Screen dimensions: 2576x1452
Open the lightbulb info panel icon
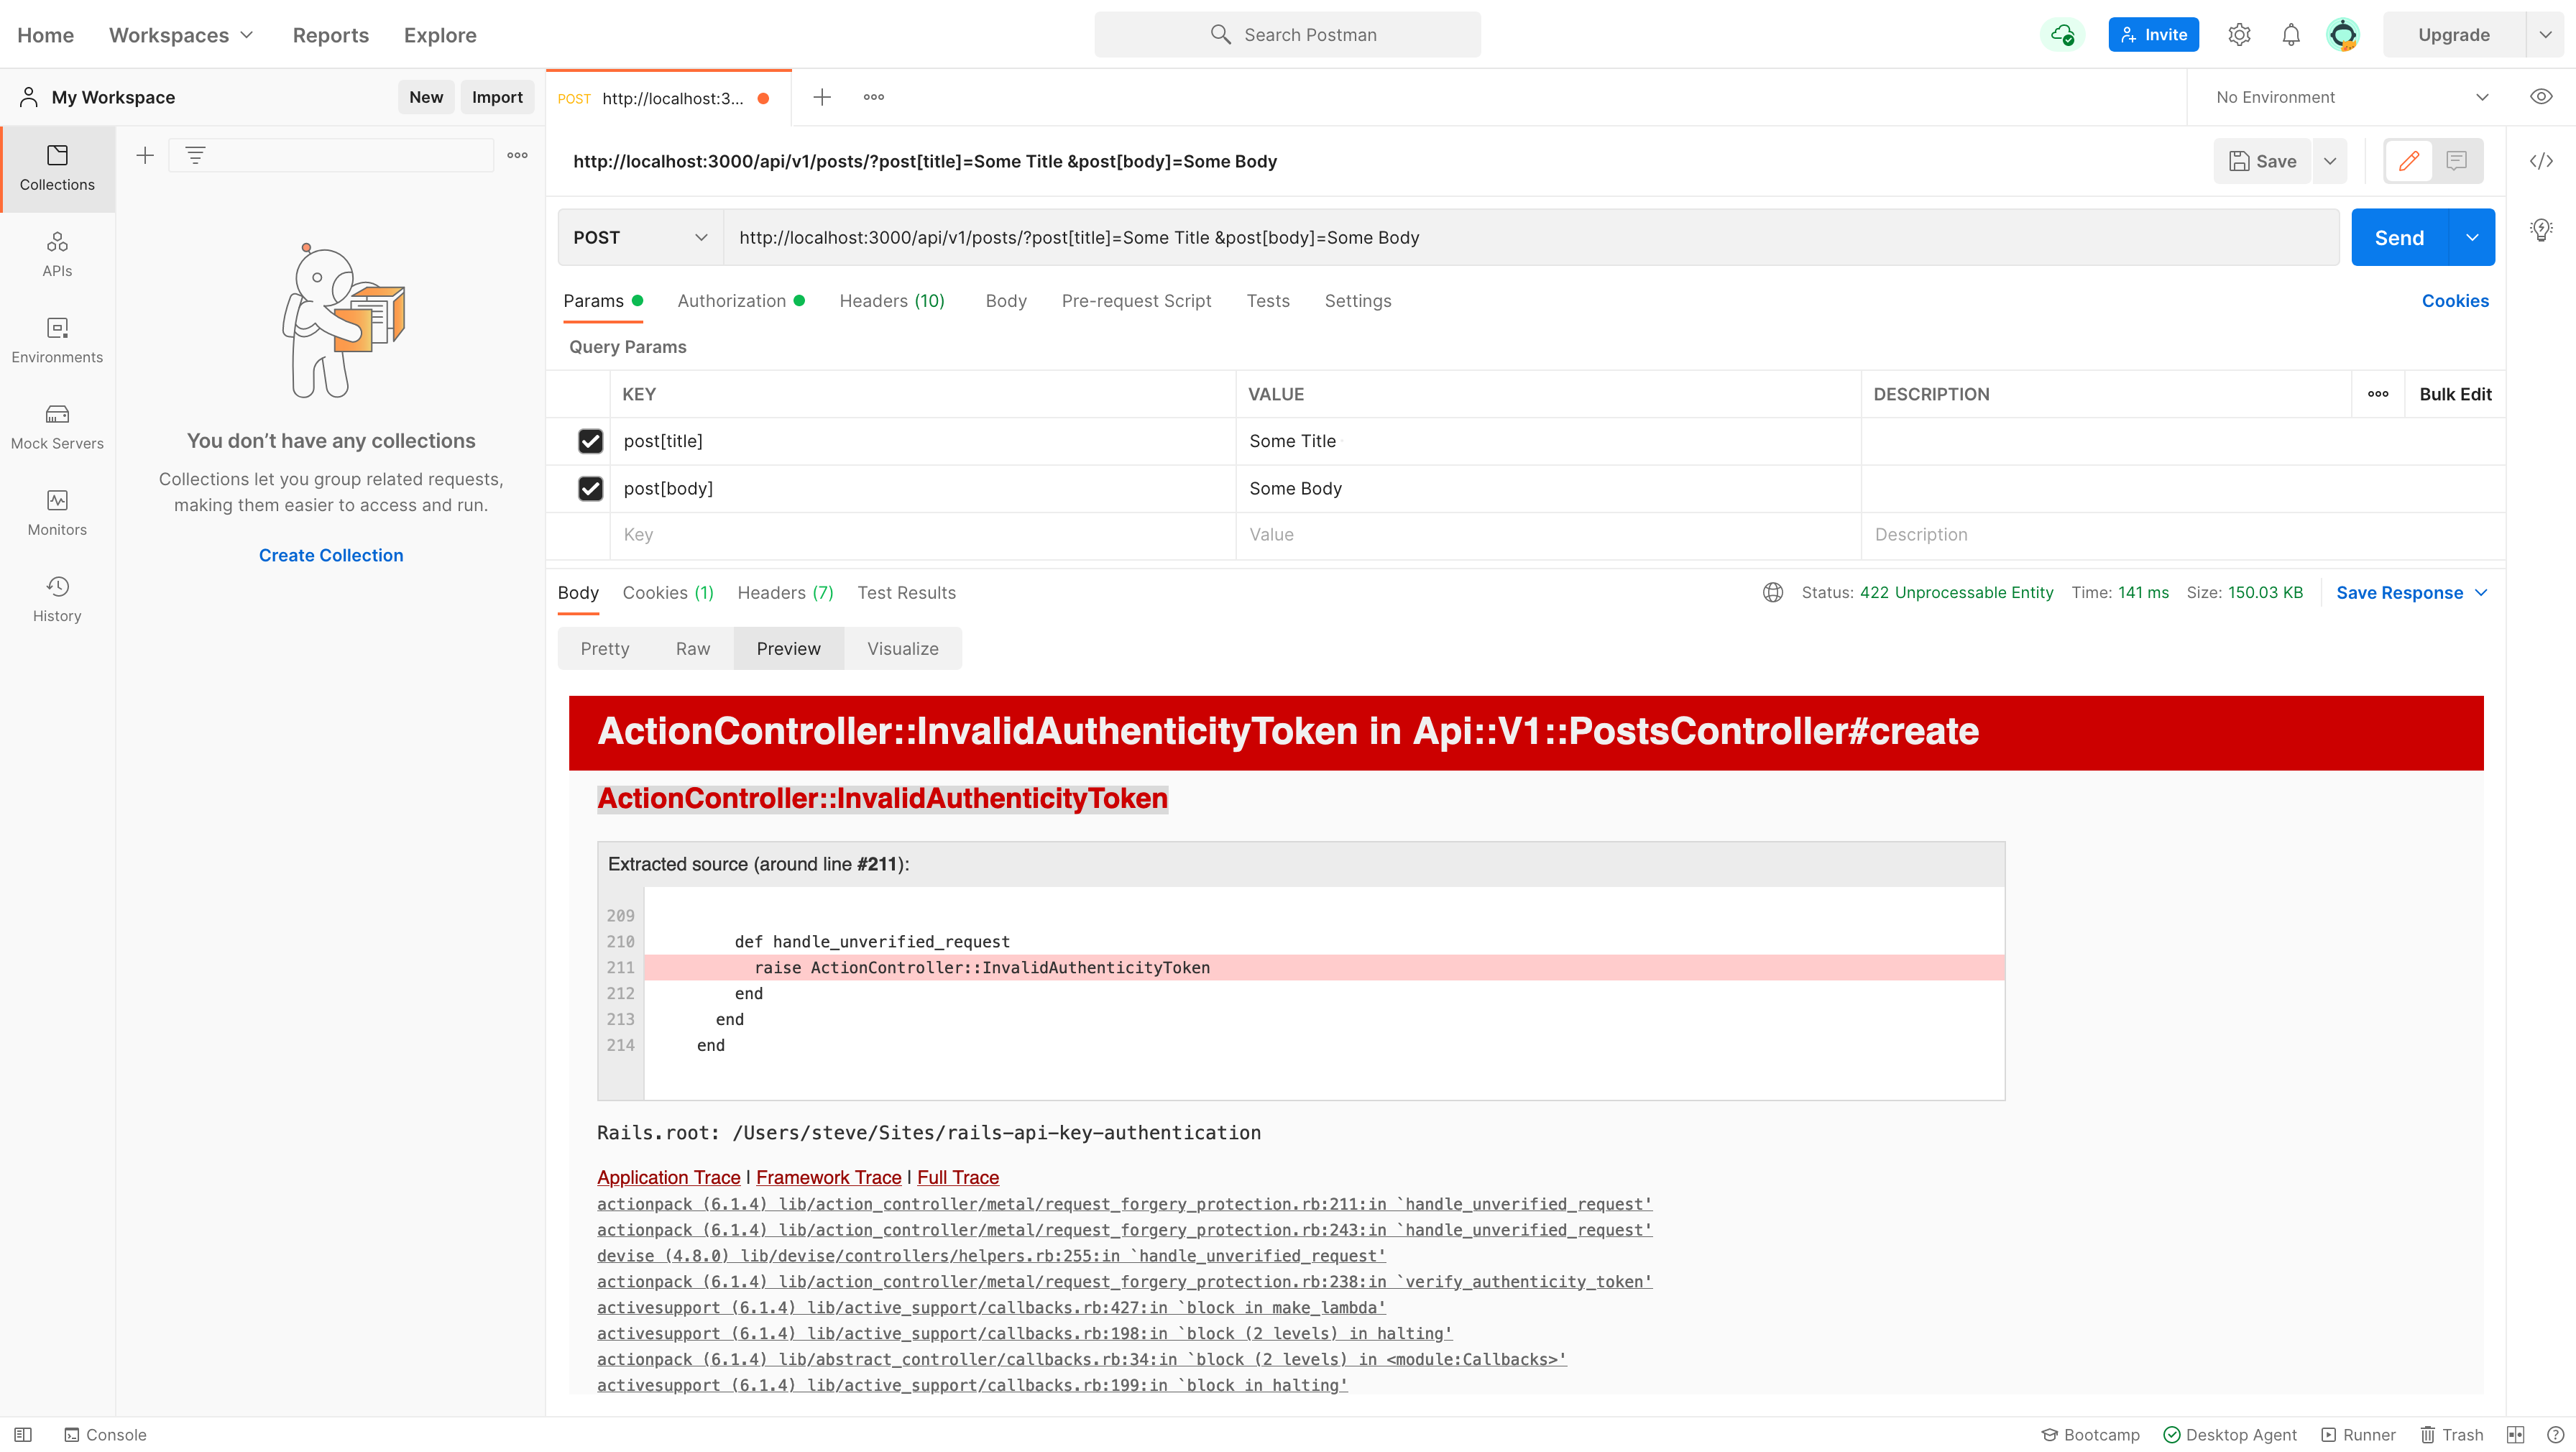2541,230
